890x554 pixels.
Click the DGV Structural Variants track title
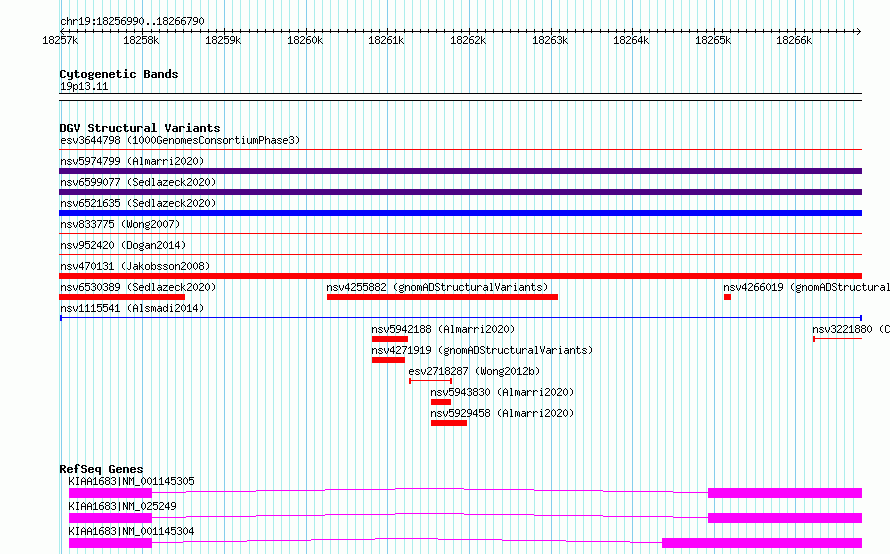140,128
